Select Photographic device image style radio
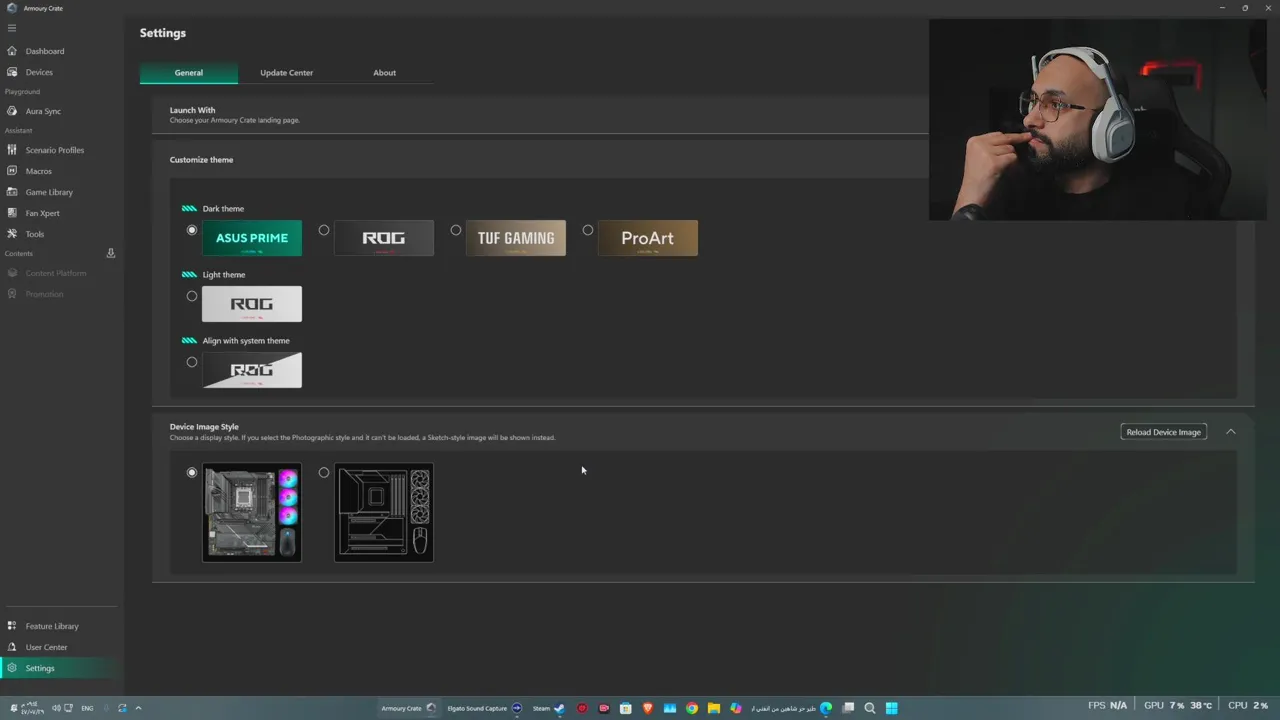The height and width of the screenshot is (720, 1280). point(192,472)
